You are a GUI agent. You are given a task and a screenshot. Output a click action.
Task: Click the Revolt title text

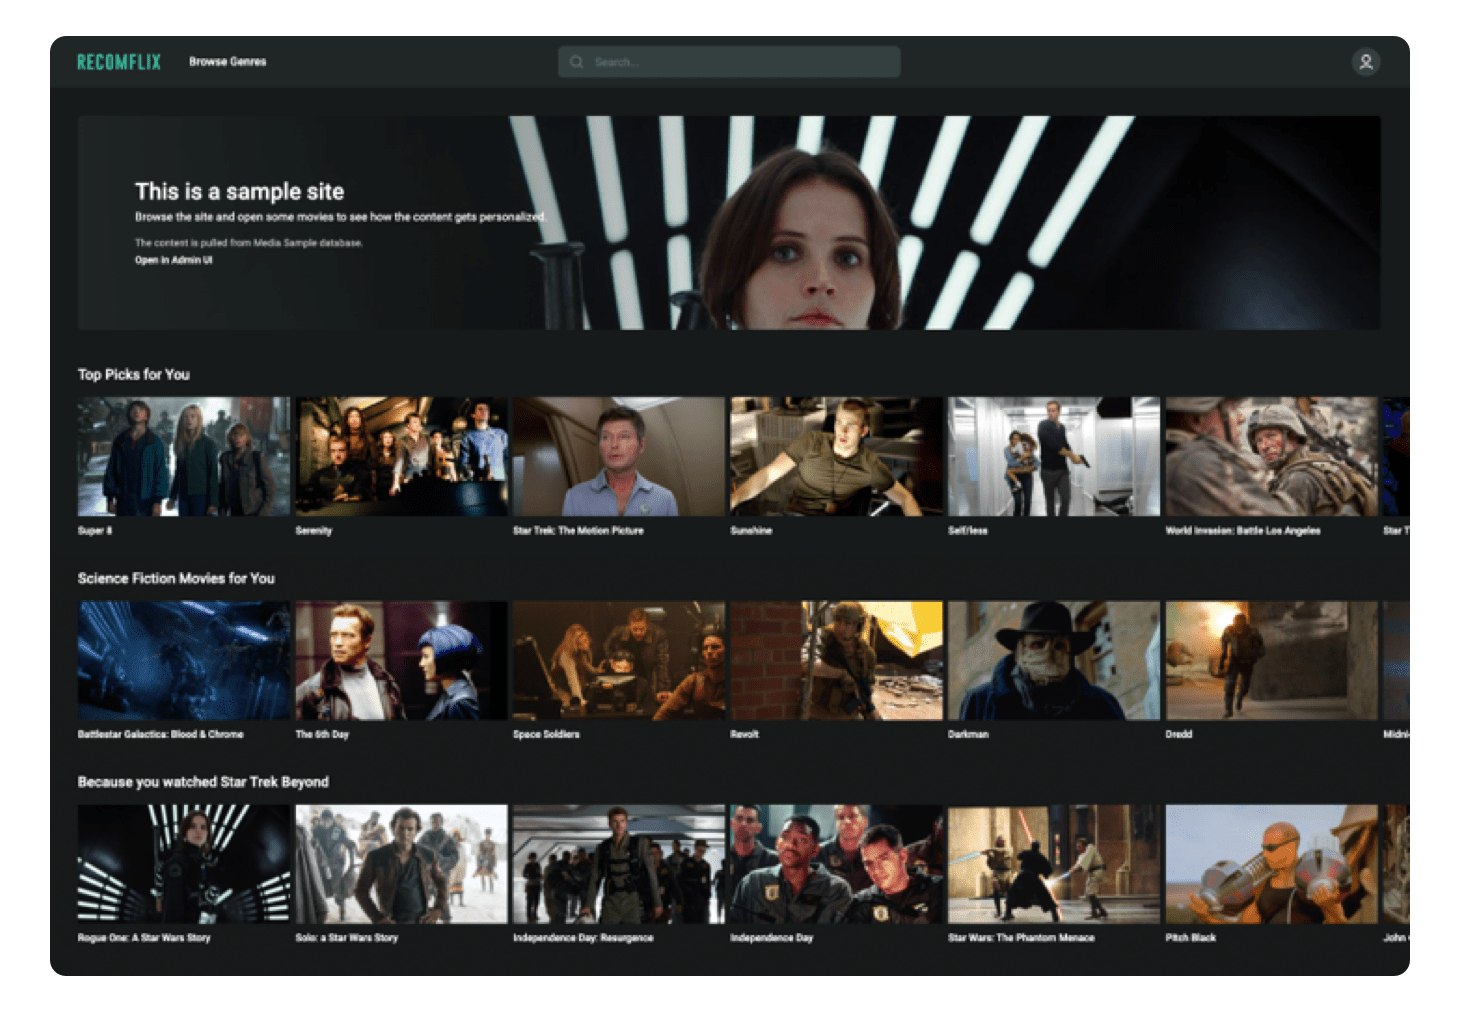click(745, 734)
